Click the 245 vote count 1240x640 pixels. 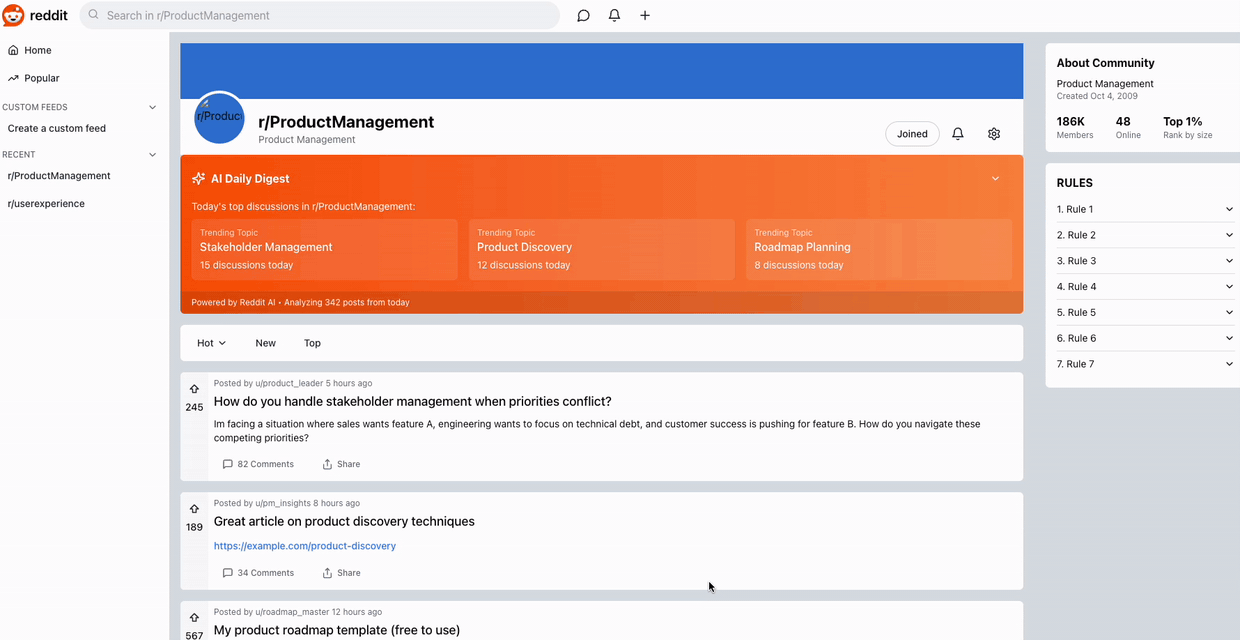click(194, 407)
